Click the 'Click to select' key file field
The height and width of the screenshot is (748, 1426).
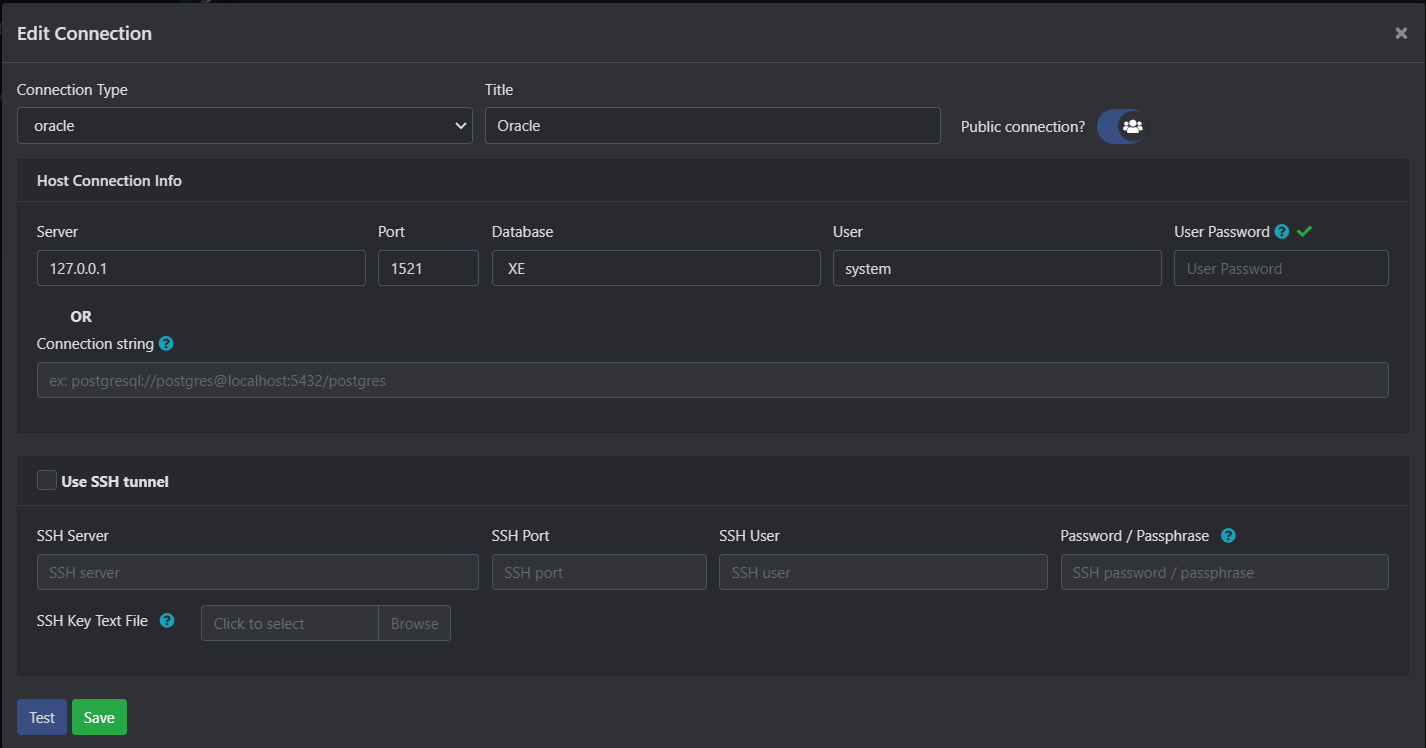(x=290, y=623)
